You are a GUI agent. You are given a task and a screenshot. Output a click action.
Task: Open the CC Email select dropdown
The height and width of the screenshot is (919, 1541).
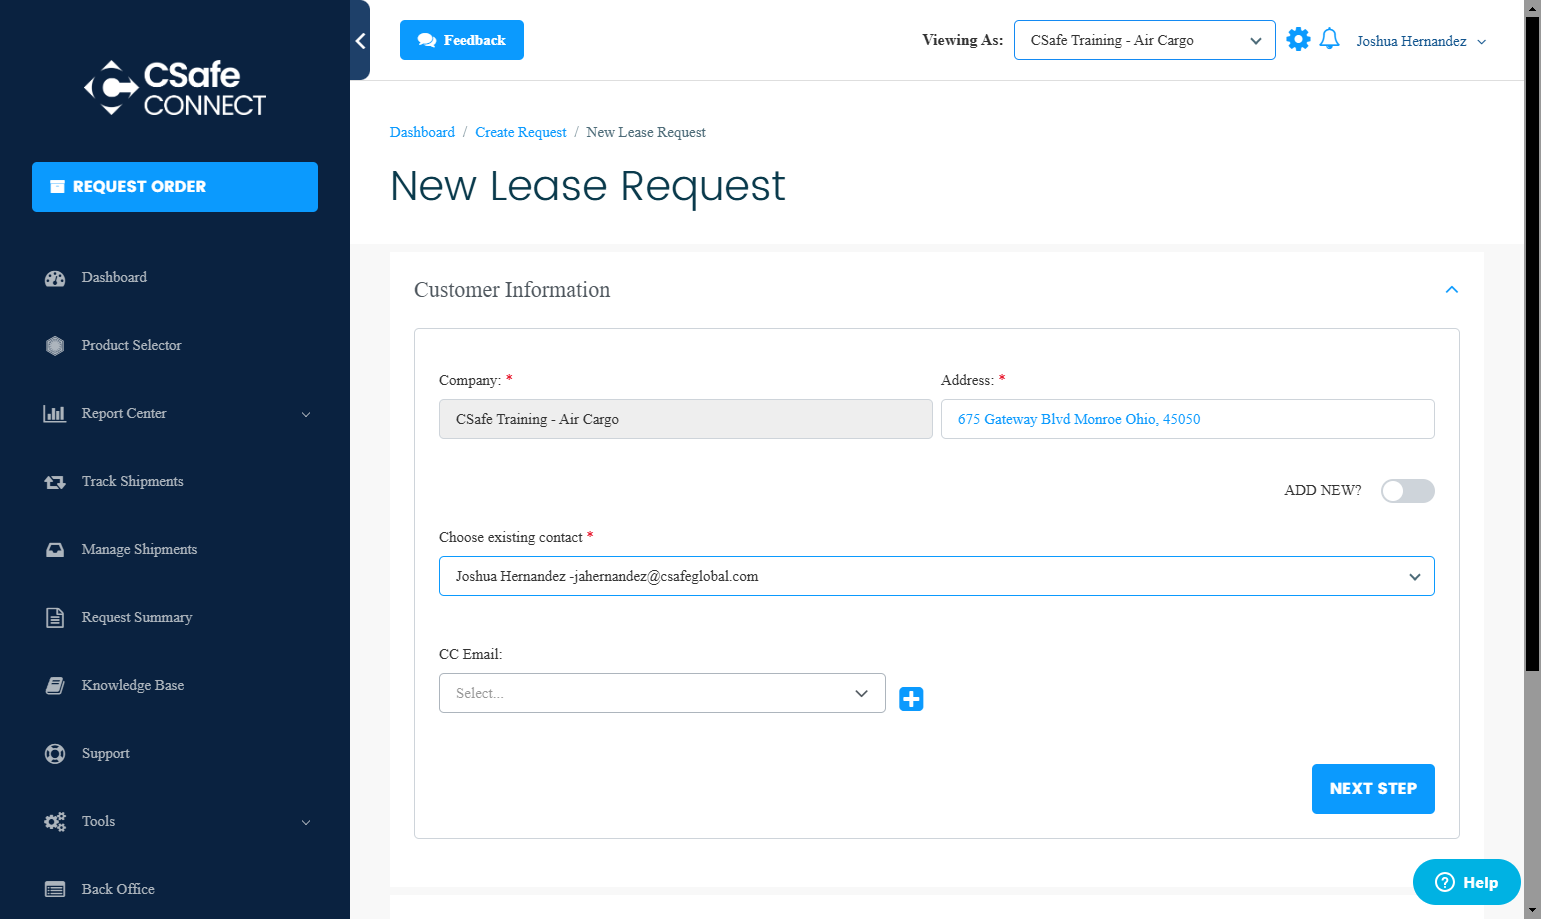click(x=662, y=693)
